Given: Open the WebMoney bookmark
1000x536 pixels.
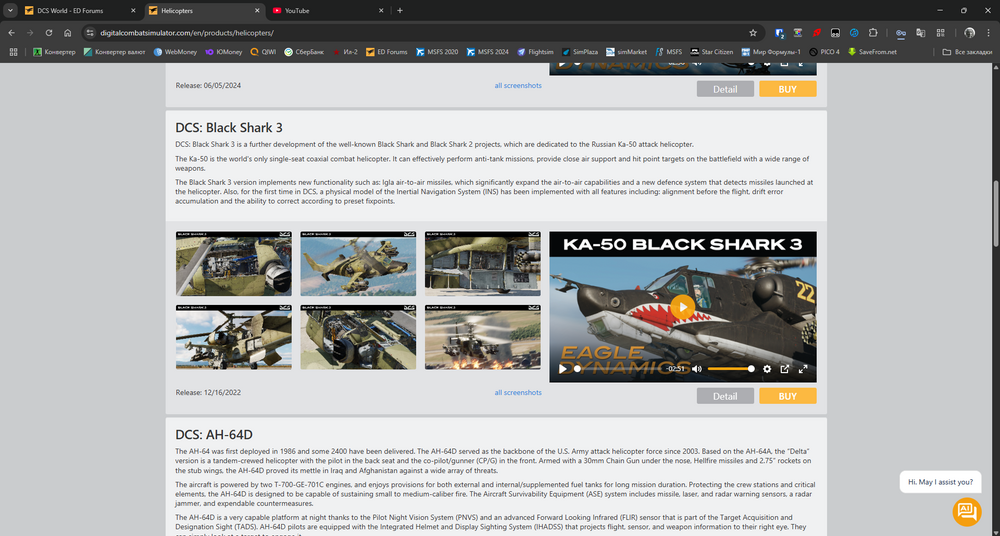Looking at the screenshot, I should 175,52.
